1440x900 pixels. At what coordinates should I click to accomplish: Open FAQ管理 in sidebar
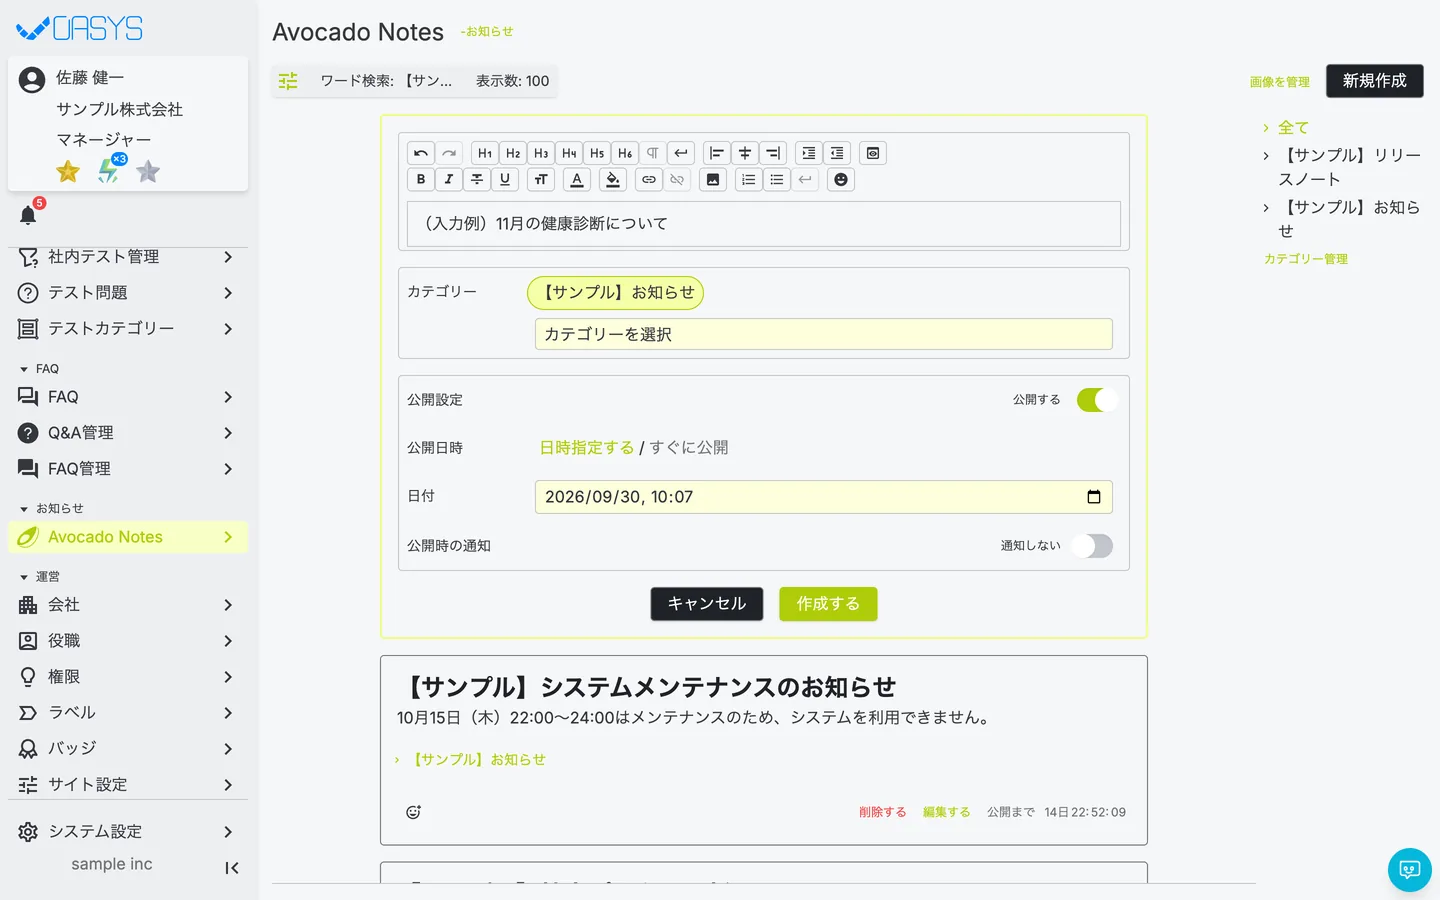128,469
